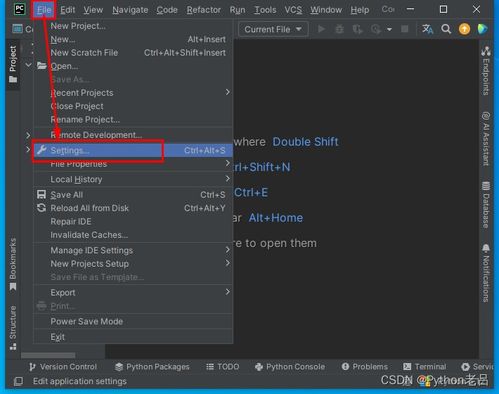Open the Python Console tool window

point(290,367)
